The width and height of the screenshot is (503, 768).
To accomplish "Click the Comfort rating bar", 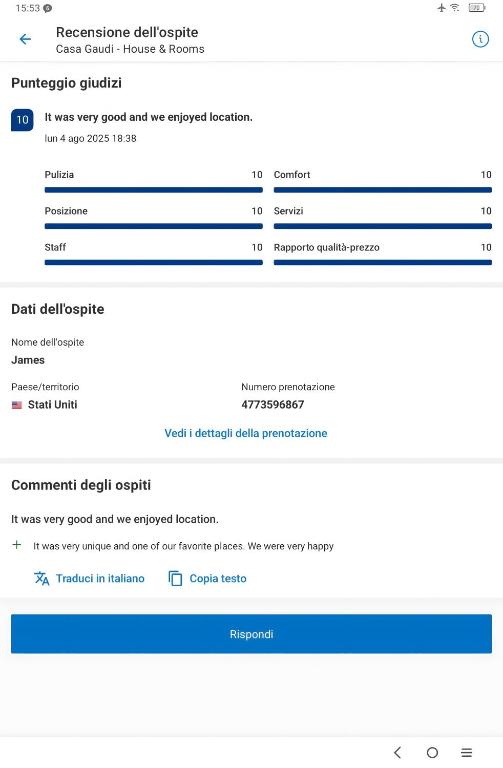I will [383, 190].
